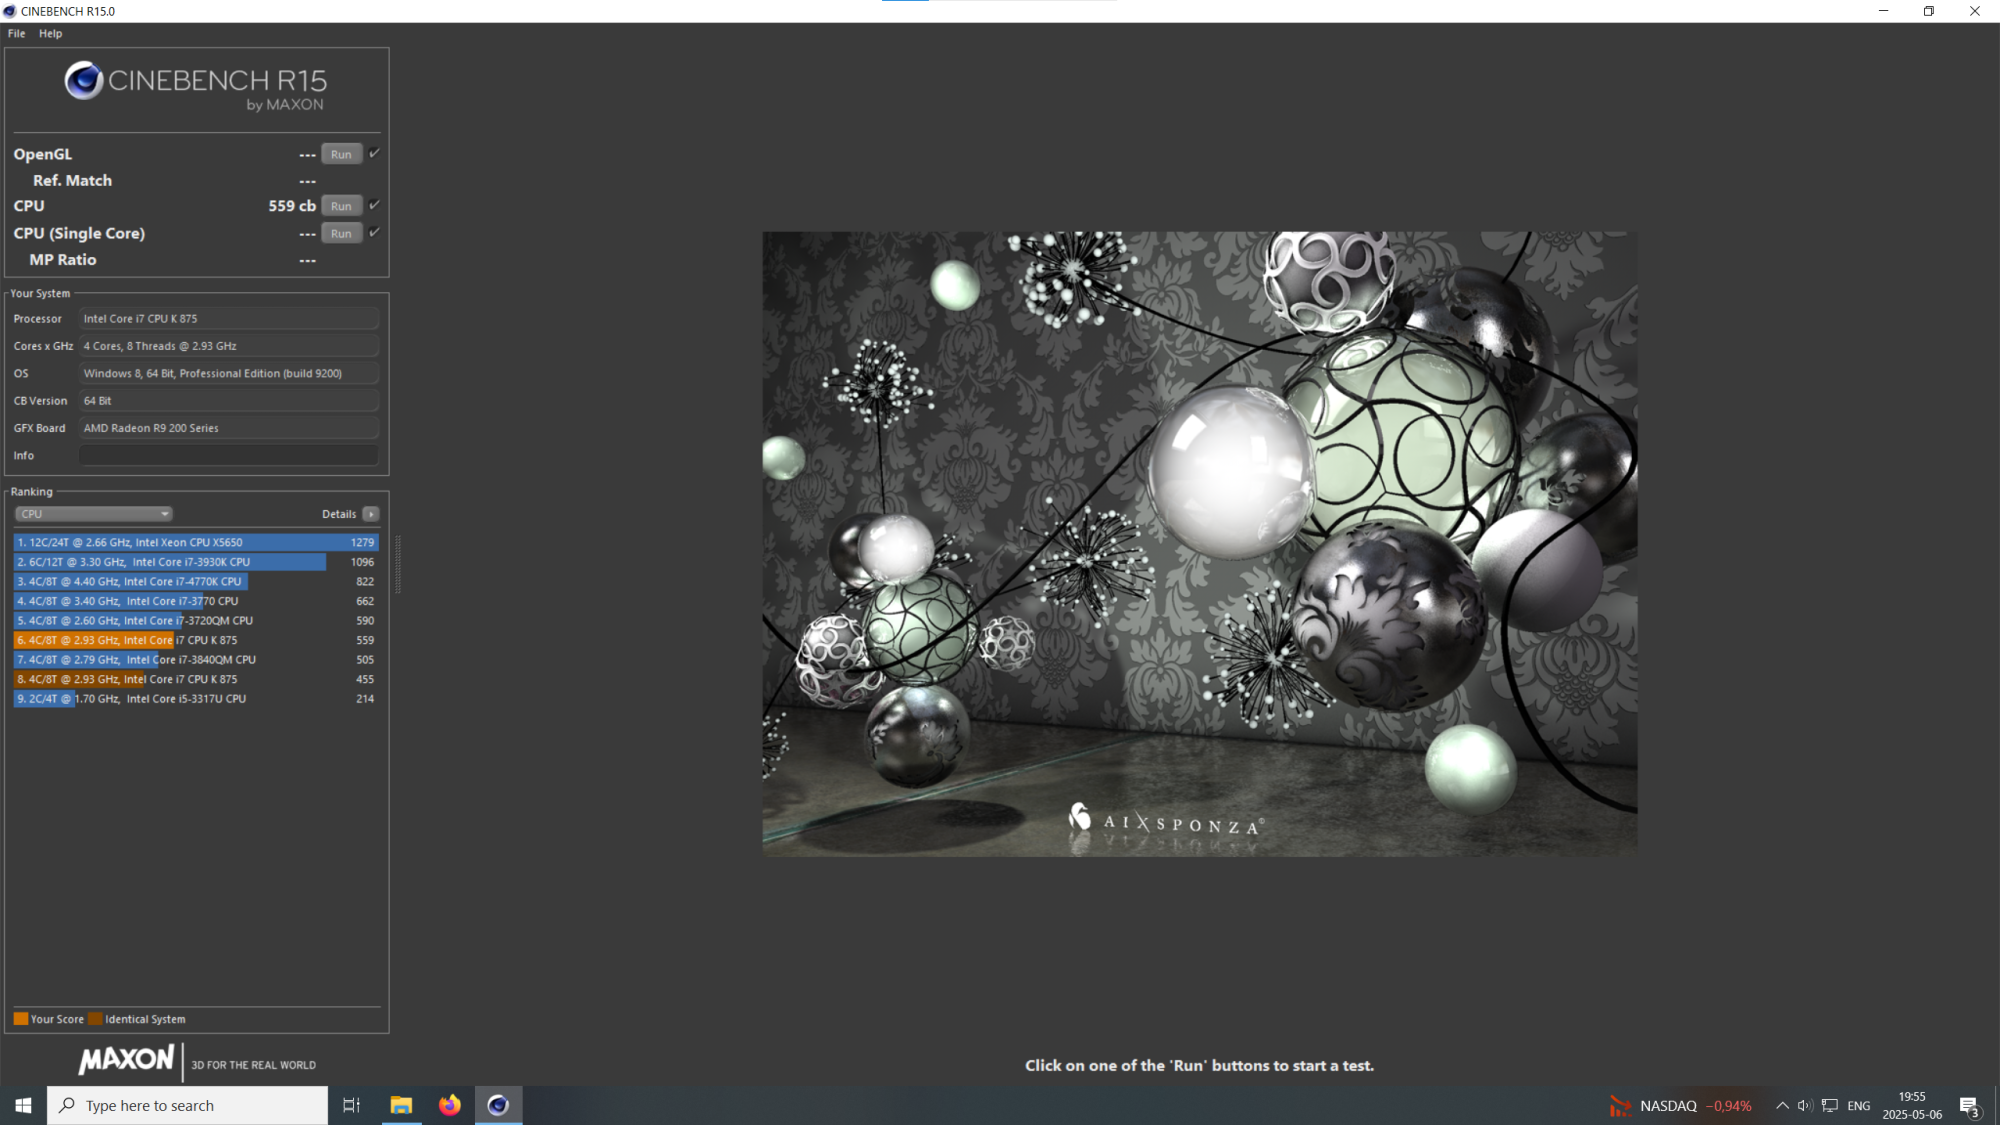Click Cinebench icon in the taskbar
Image resolution: width=2000 pixels, height=1125 pixels.
498,1105
